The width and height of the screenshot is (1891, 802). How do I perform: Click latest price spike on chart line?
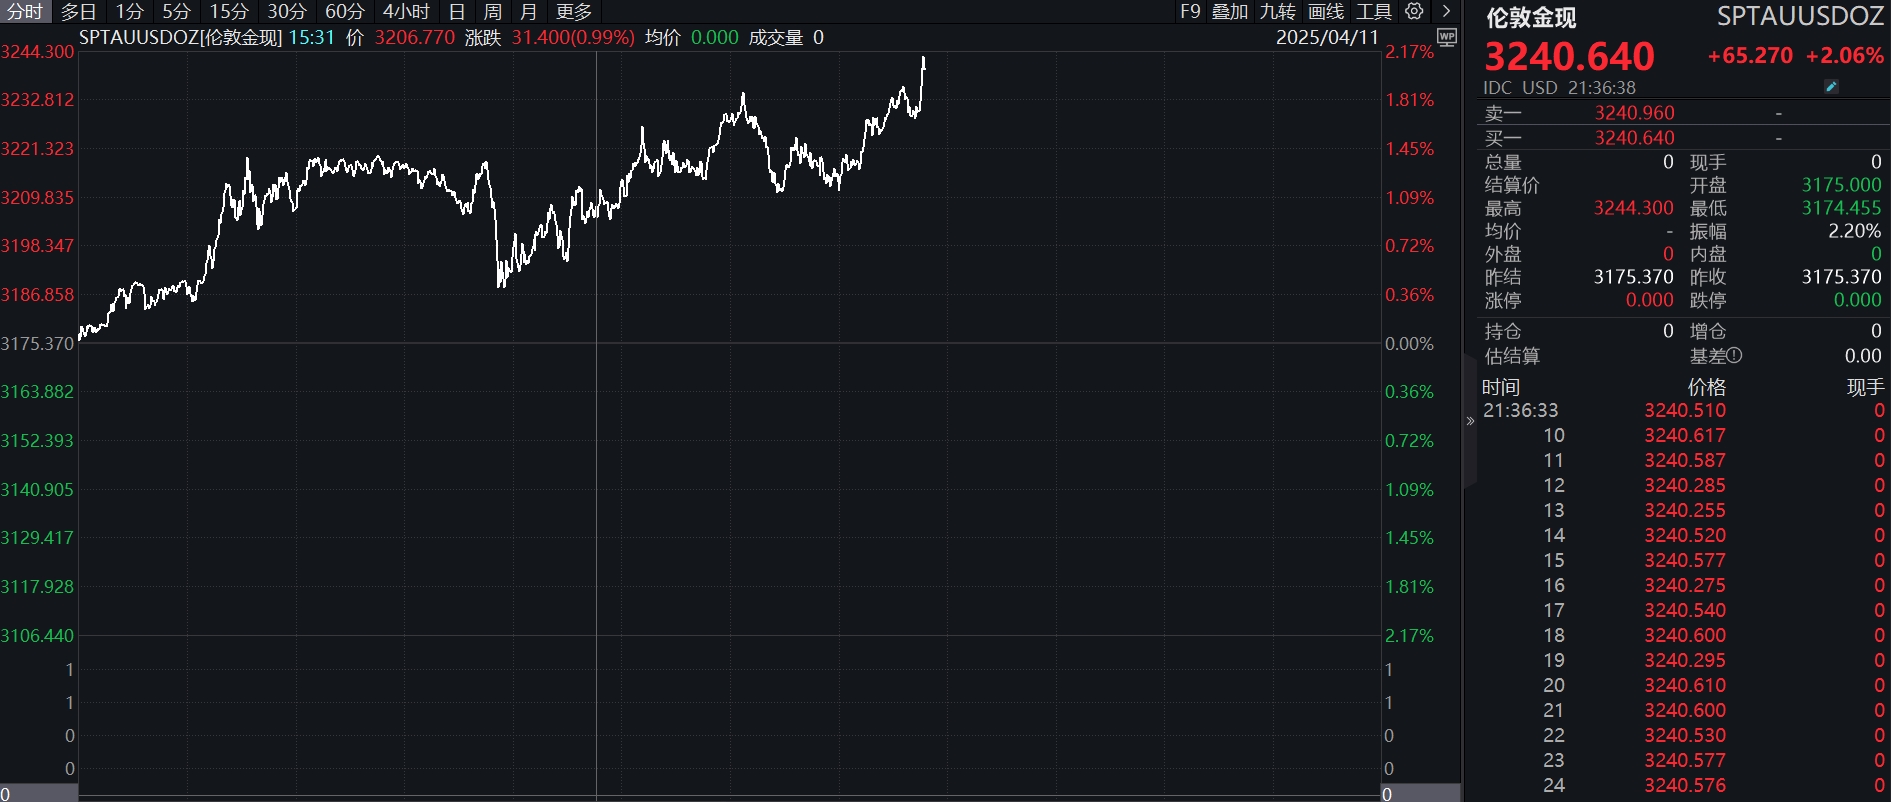pyautogui.click(x=923, y=62)
